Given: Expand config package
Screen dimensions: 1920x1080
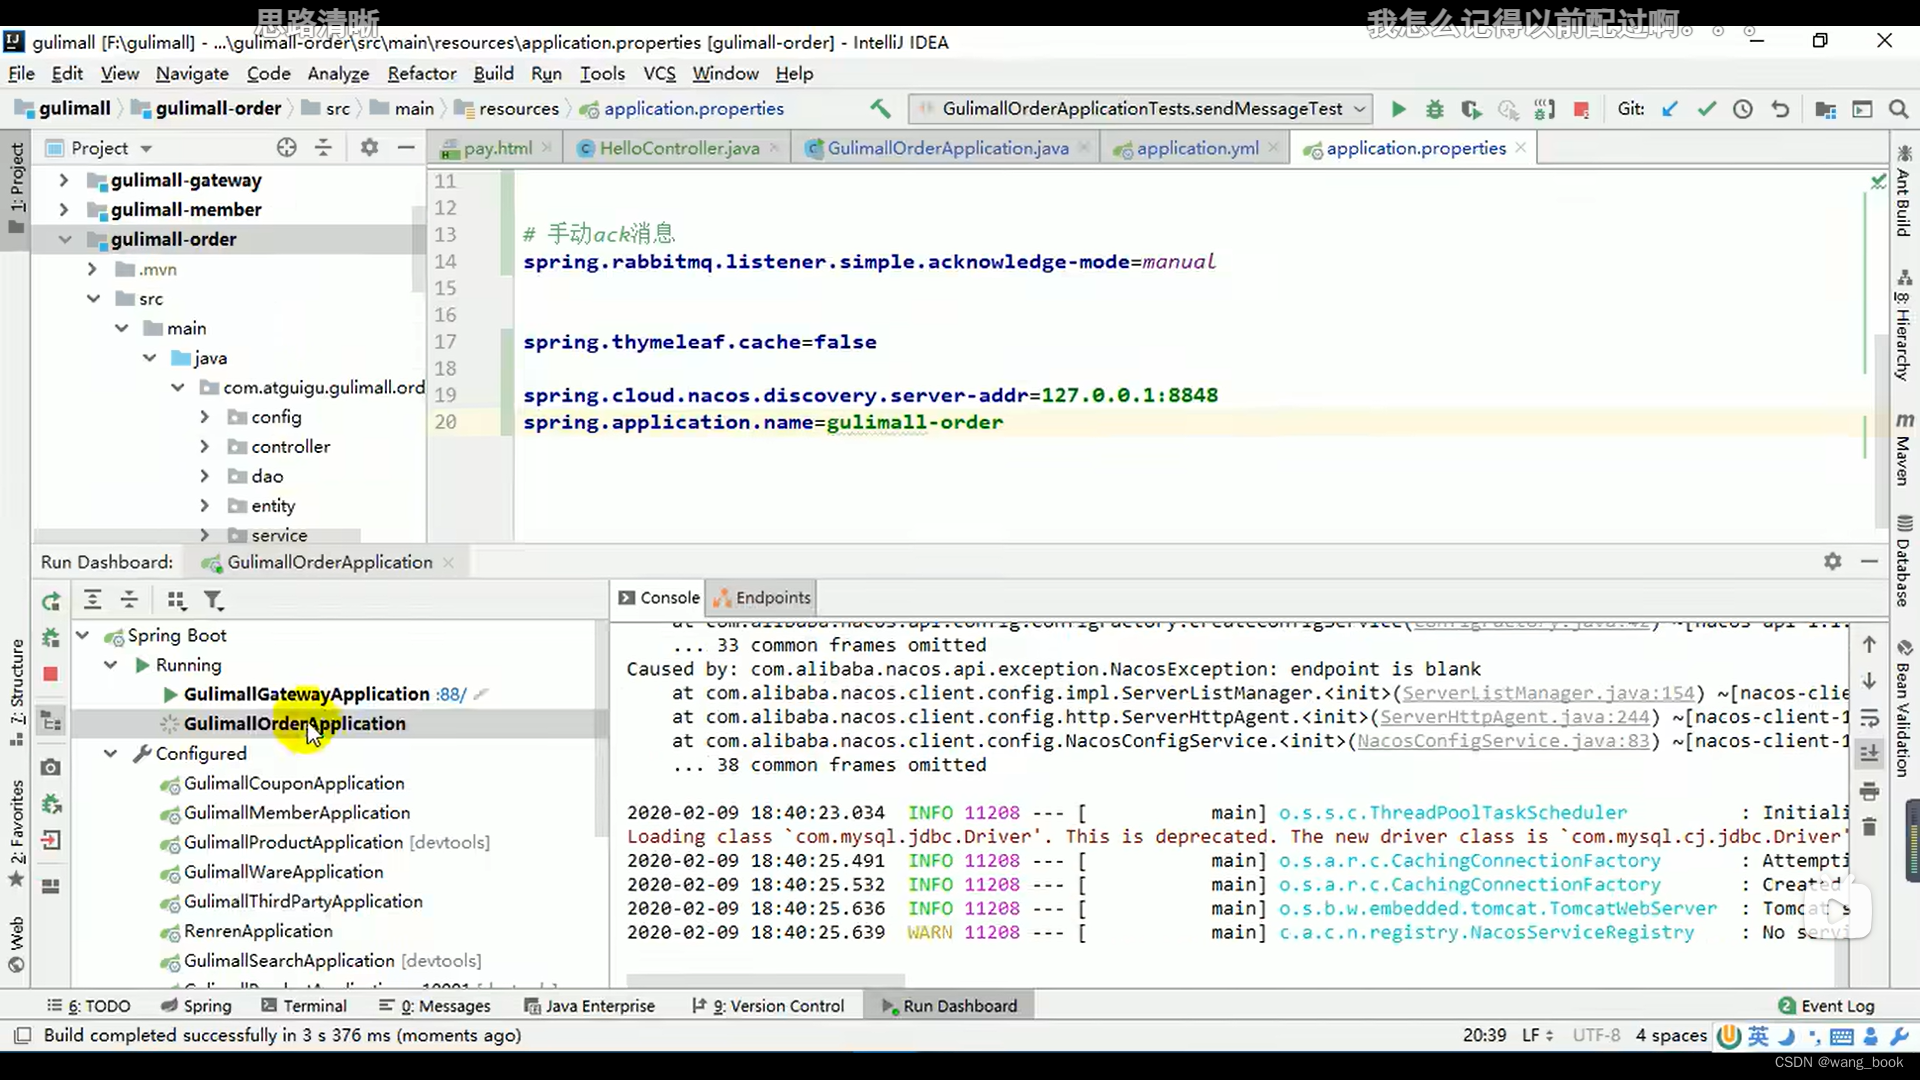Looking at the screenshot, I should [x=204, y=416].
